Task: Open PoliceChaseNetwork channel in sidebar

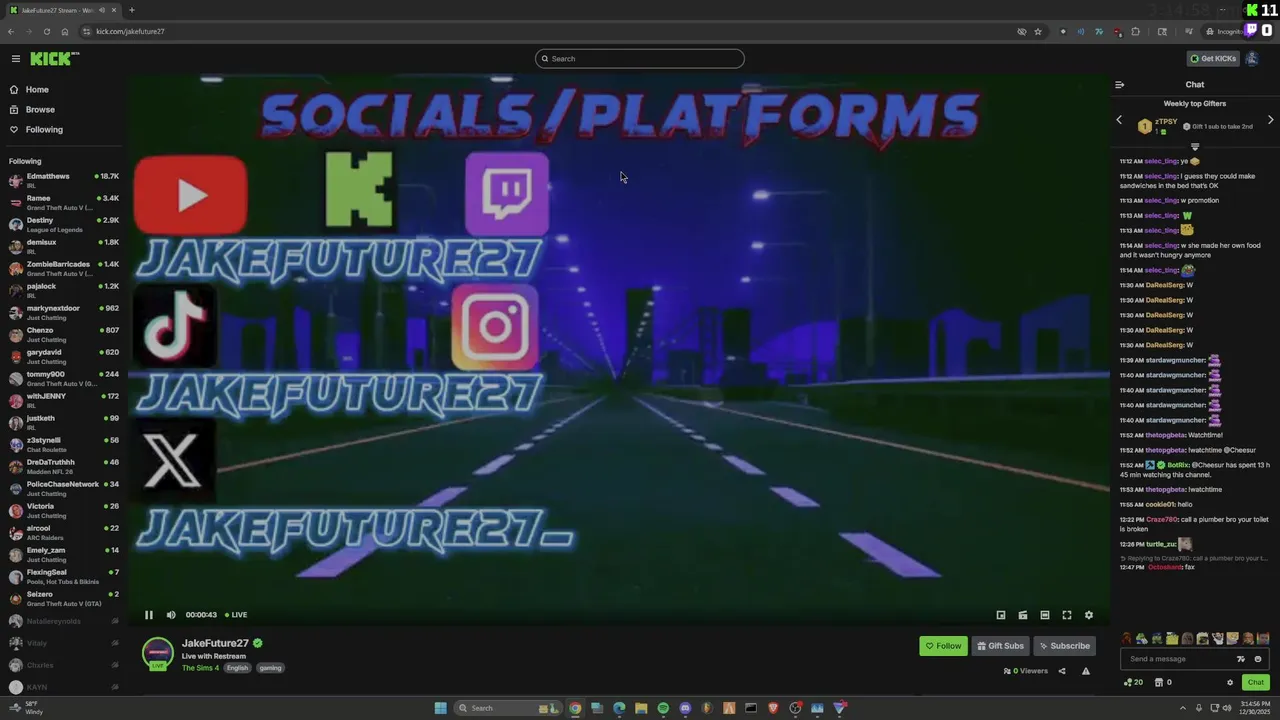Action: 64,488
